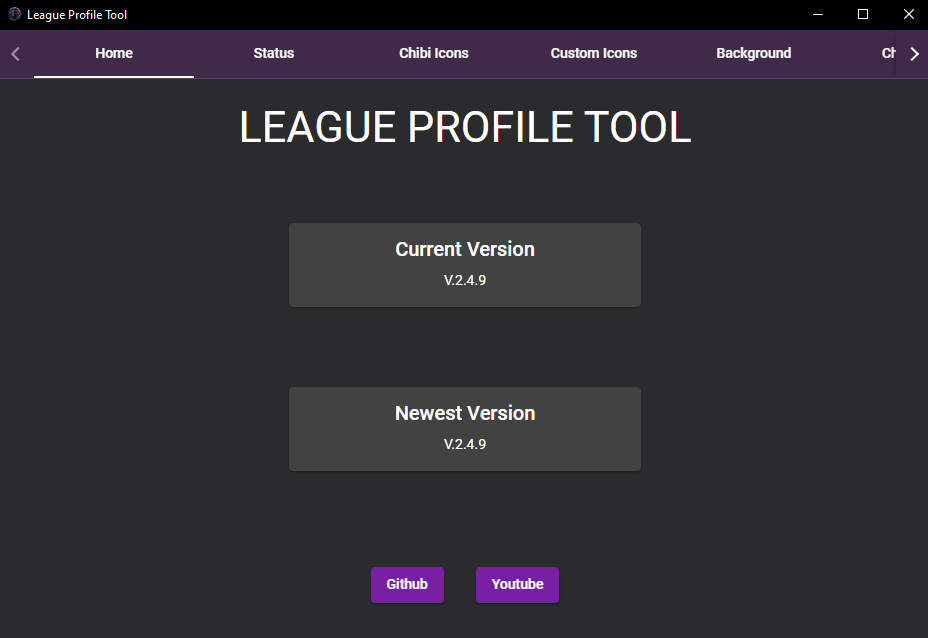Click the left navigation arrow chevron
This screenshot has width=928, height=638.
coord(13,54)
